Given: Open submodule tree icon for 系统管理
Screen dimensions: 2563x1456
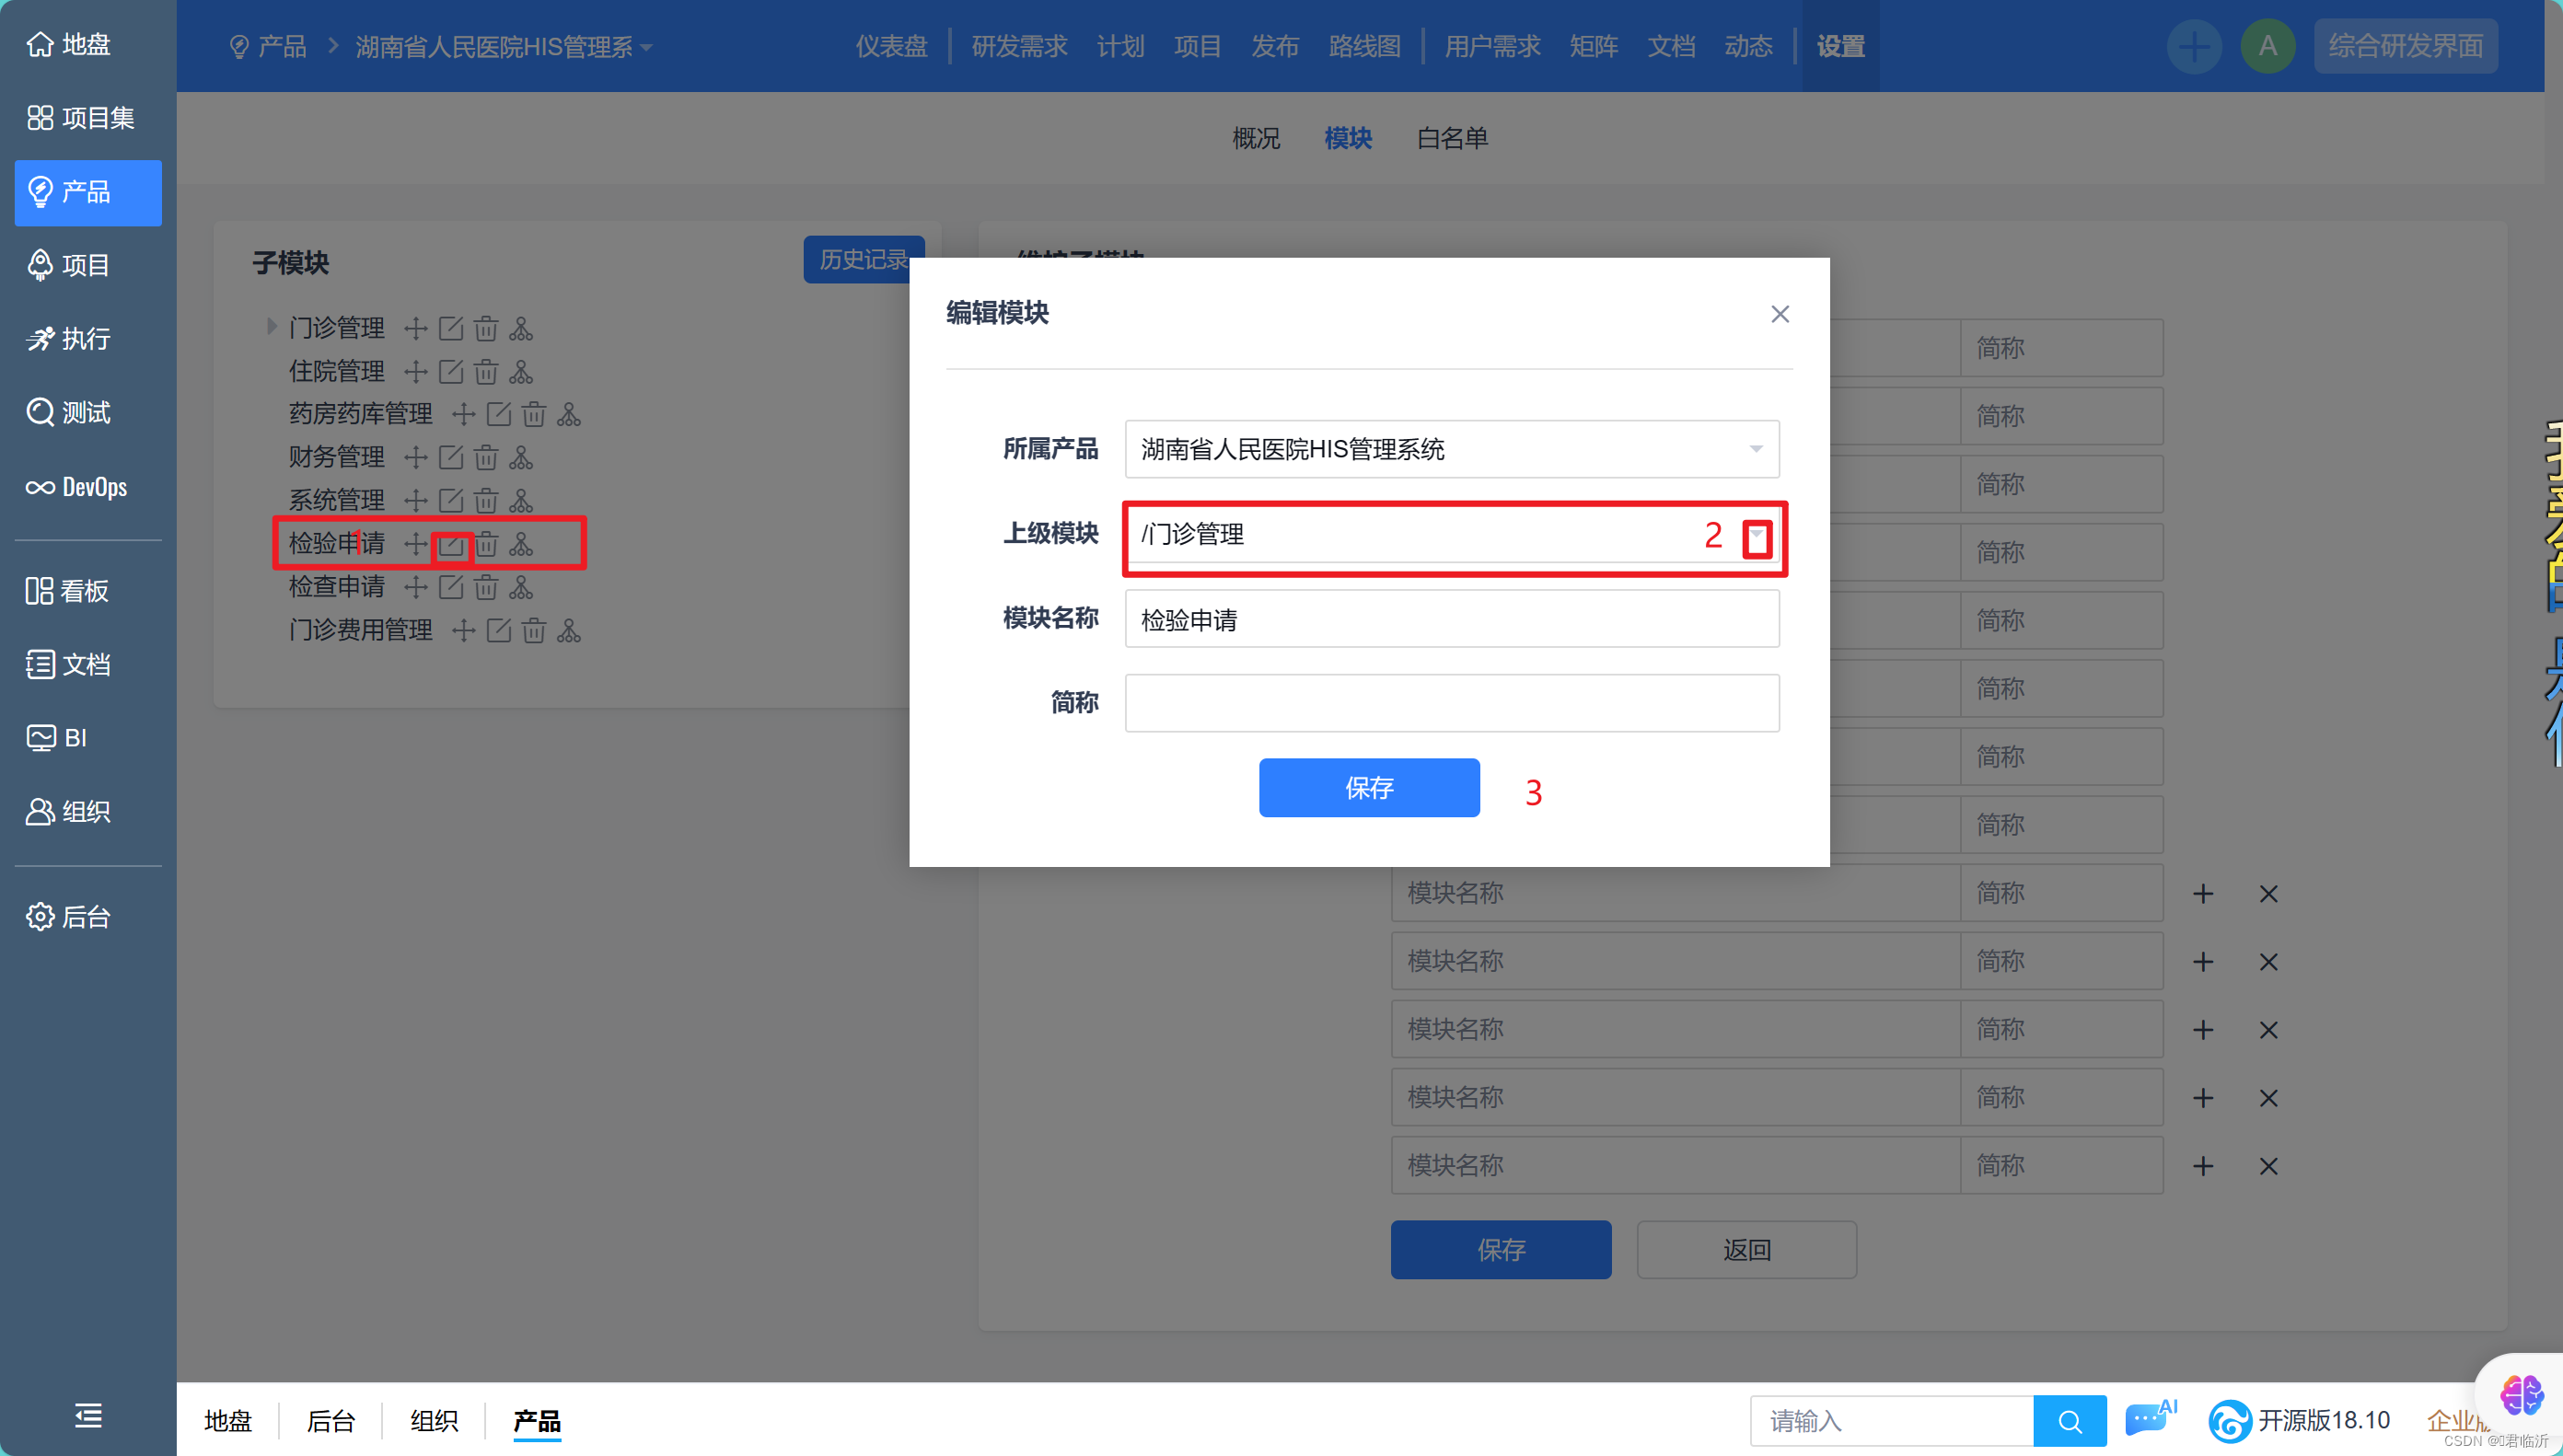Looking at the screenshot, I should [x=521, y=501].
